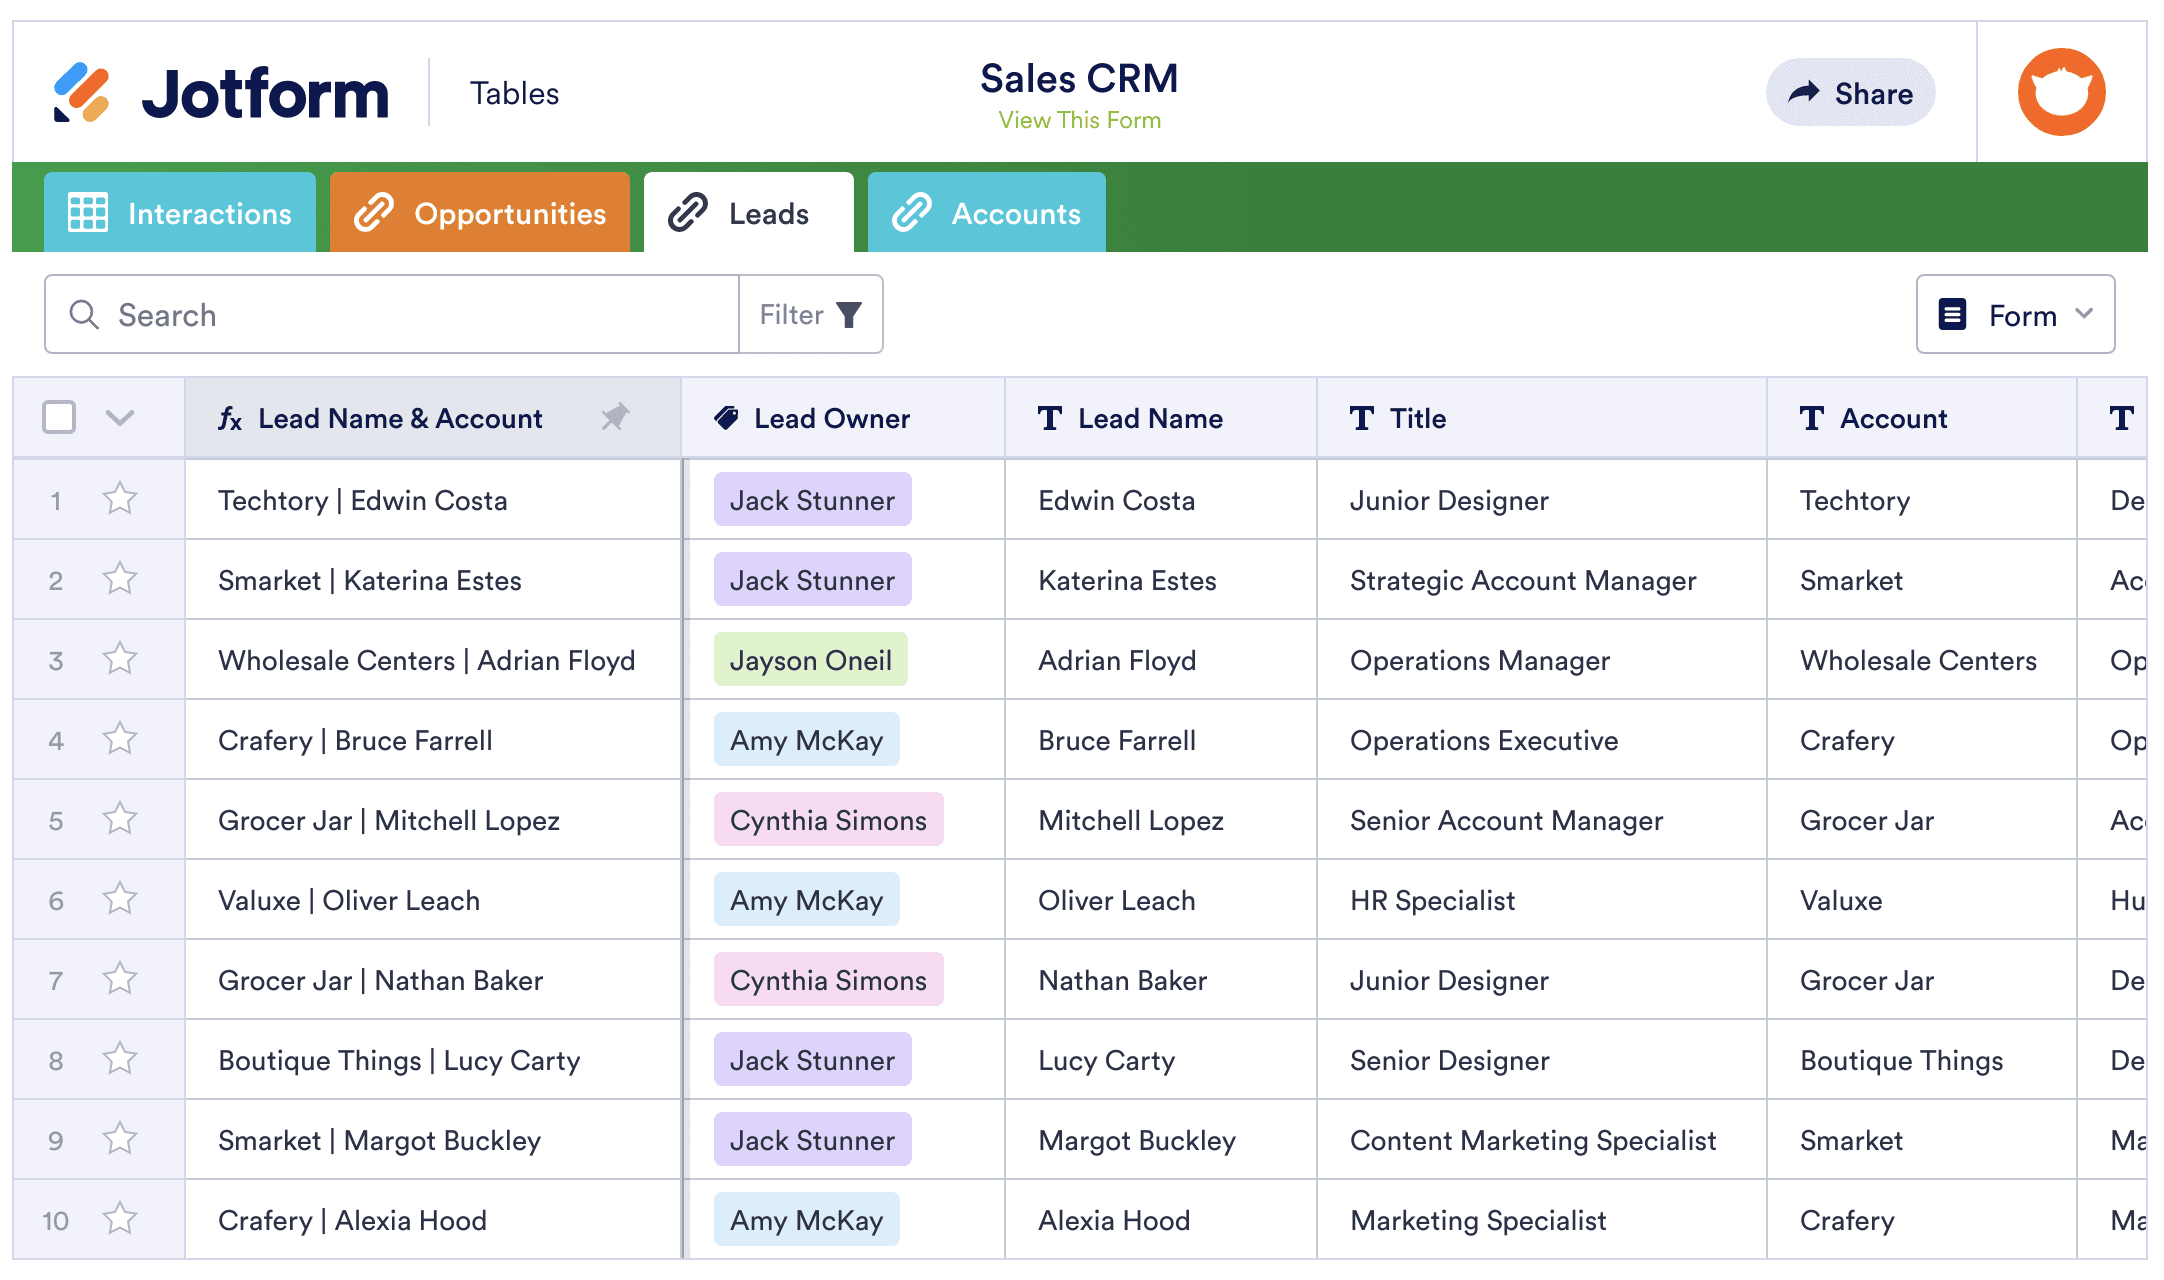Click the filter funnel icon
Viewport: 2164px width, 1280px height.
pos(849,315)
